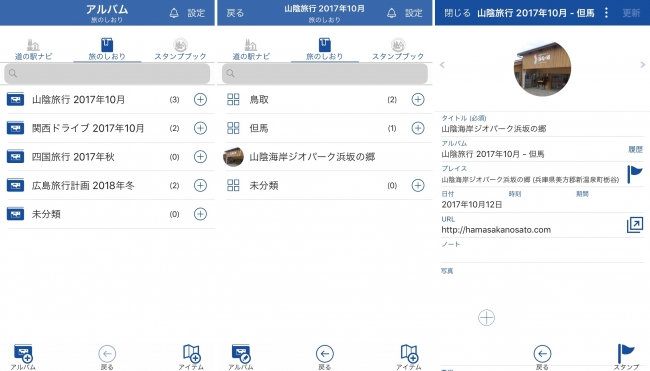Open スタンプブック tab in Album screen
The width and height of the screenshot is (650, 371).
180,50
